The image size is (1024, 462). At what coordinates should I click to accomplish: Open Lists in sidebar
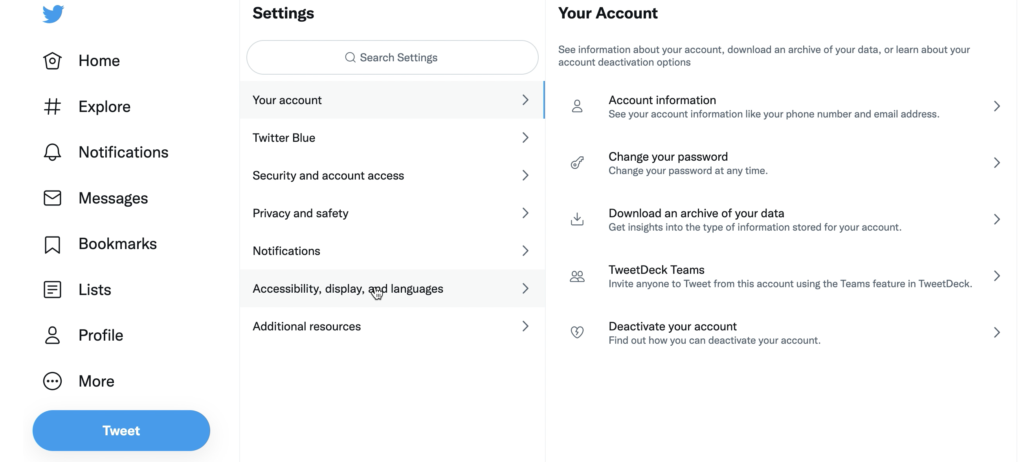tap(95, 289)
